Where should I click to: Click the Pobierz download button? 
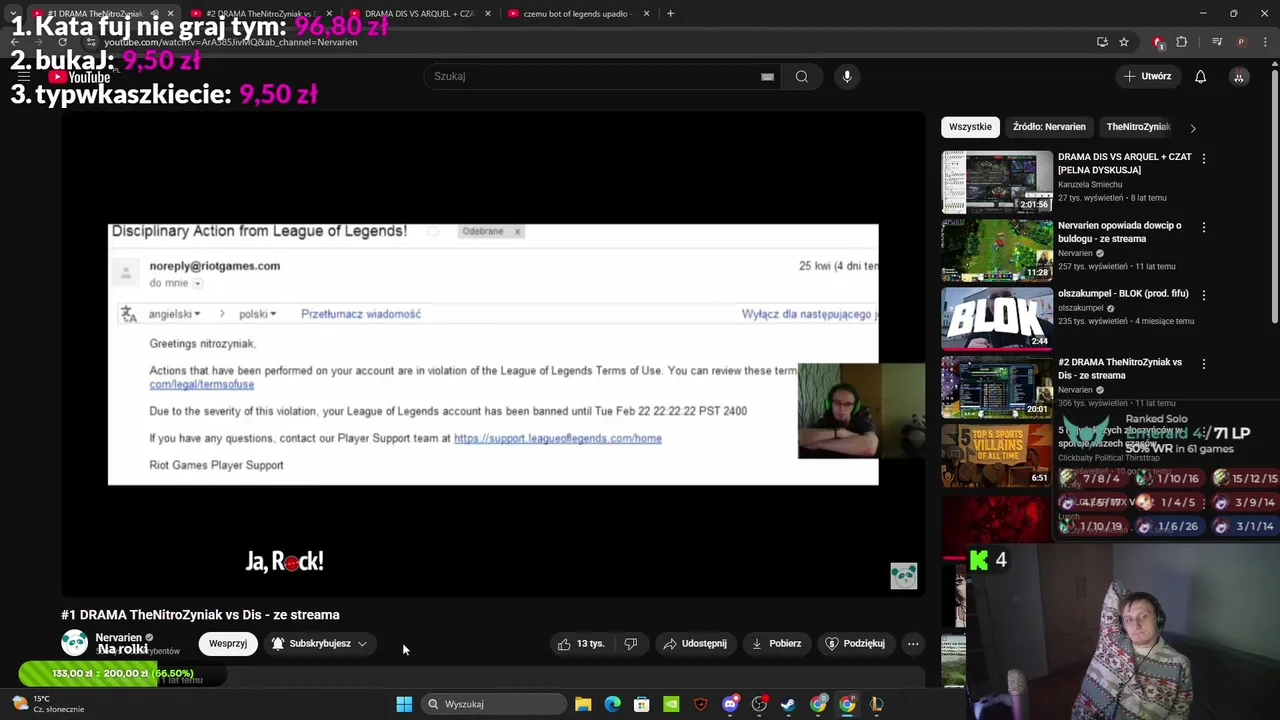[x=776, y=644]
